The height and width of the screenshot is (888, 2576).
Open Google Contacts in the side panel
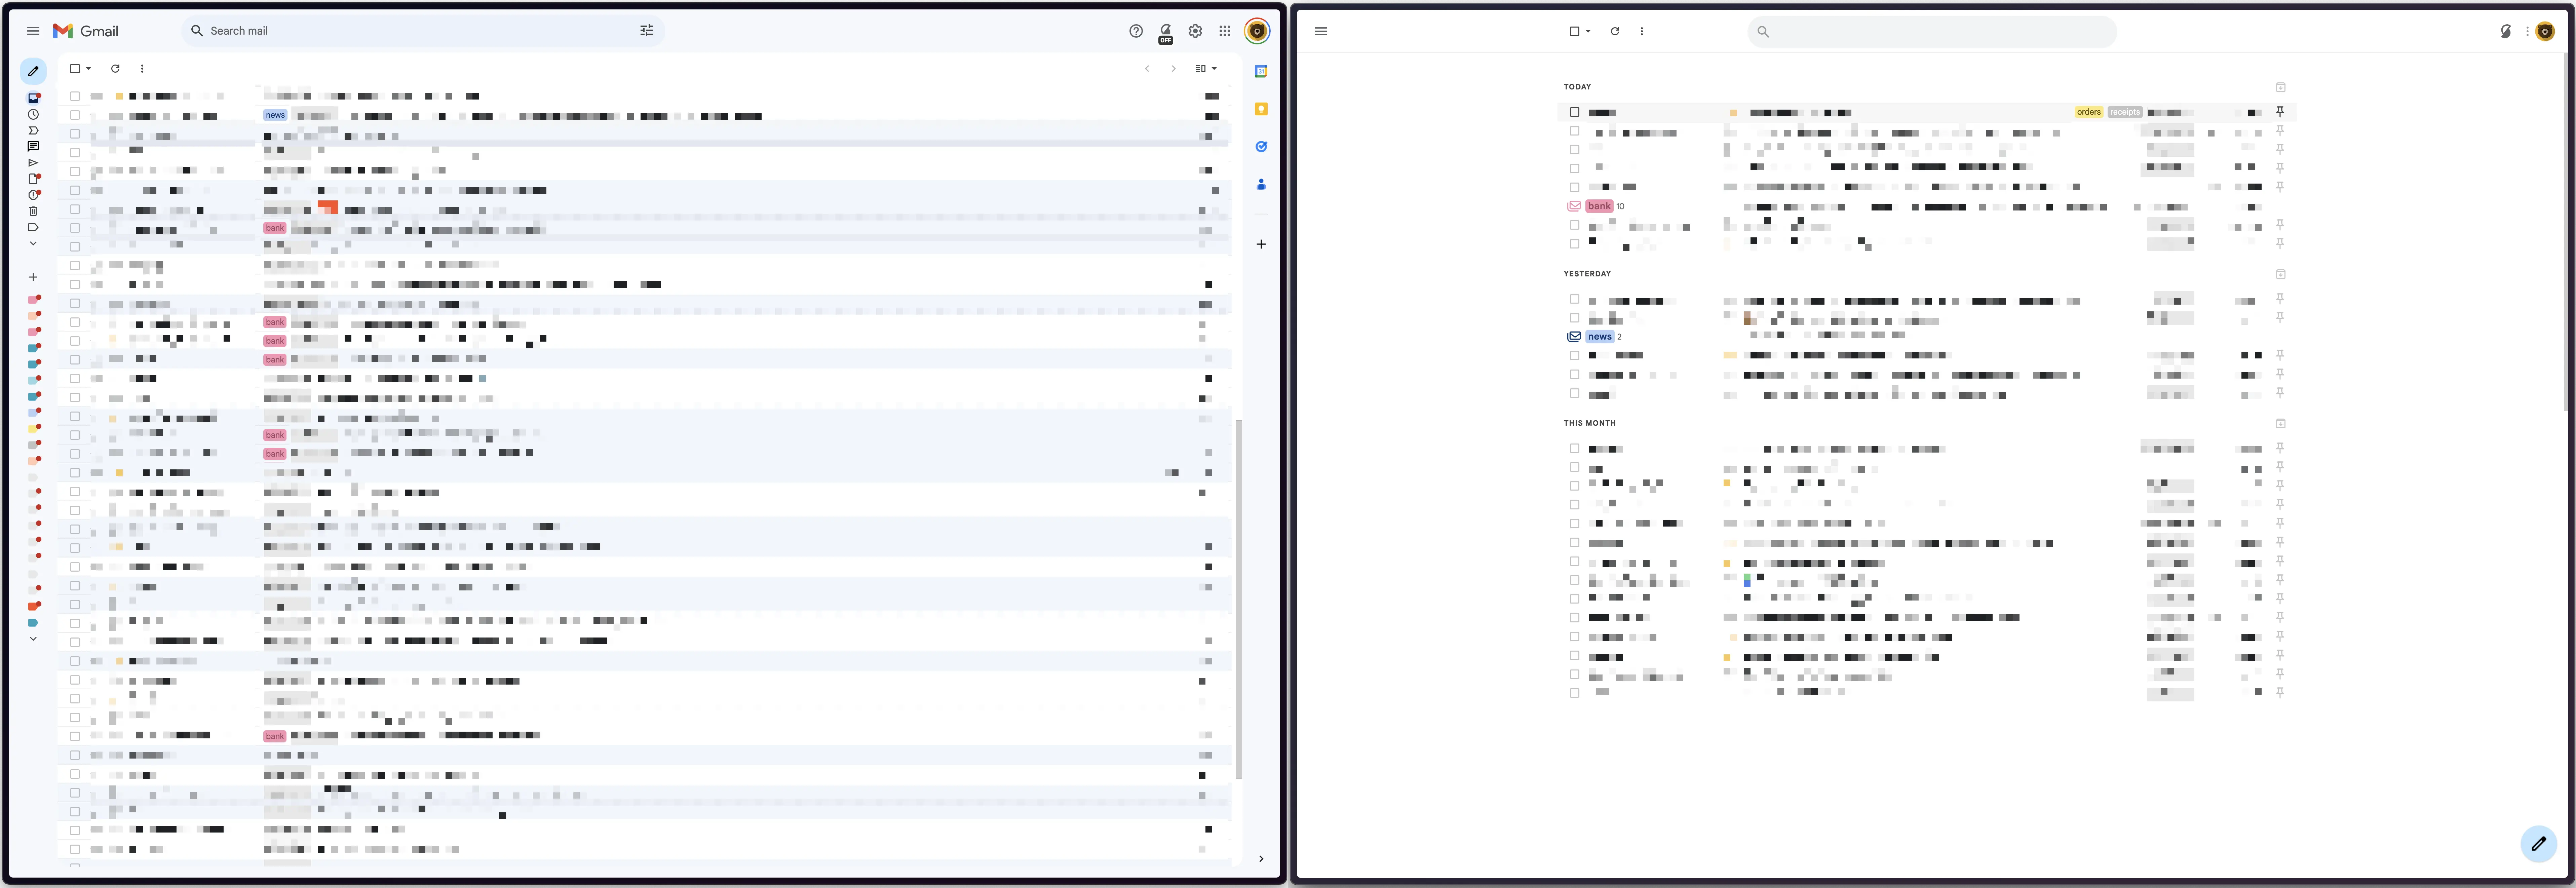[1261, 184]
